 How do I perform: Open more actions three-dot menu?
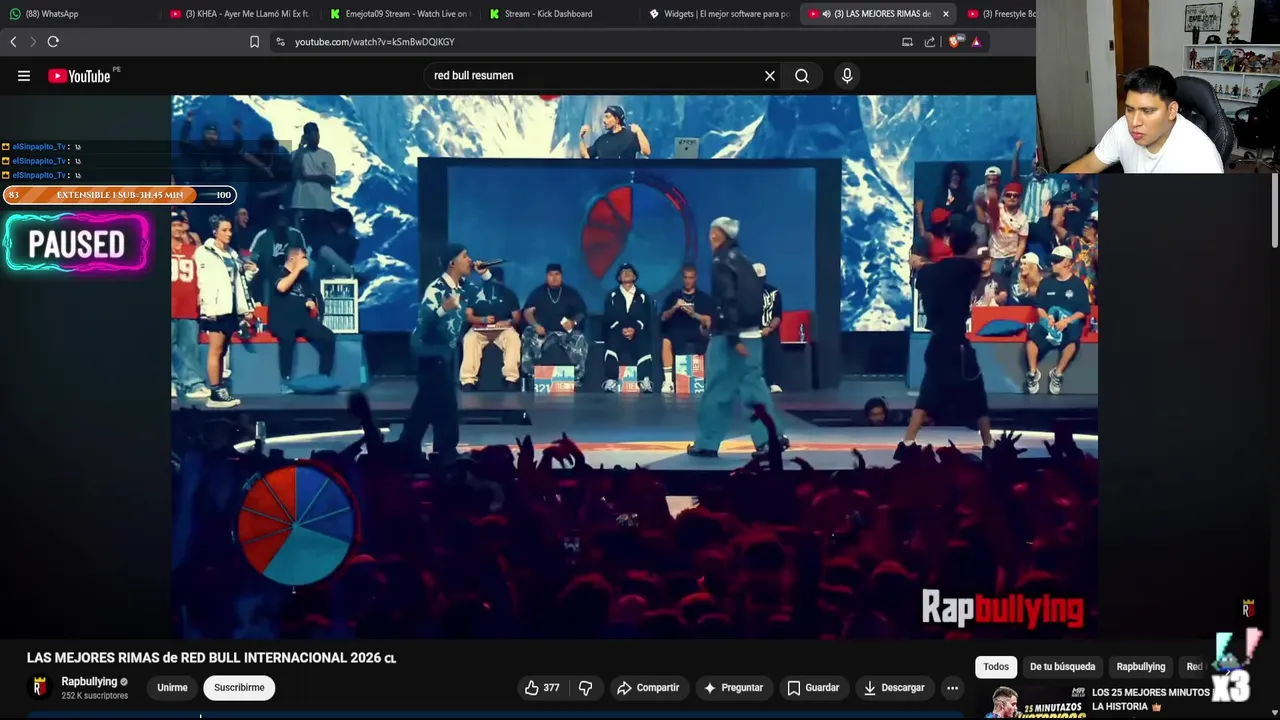952,688
